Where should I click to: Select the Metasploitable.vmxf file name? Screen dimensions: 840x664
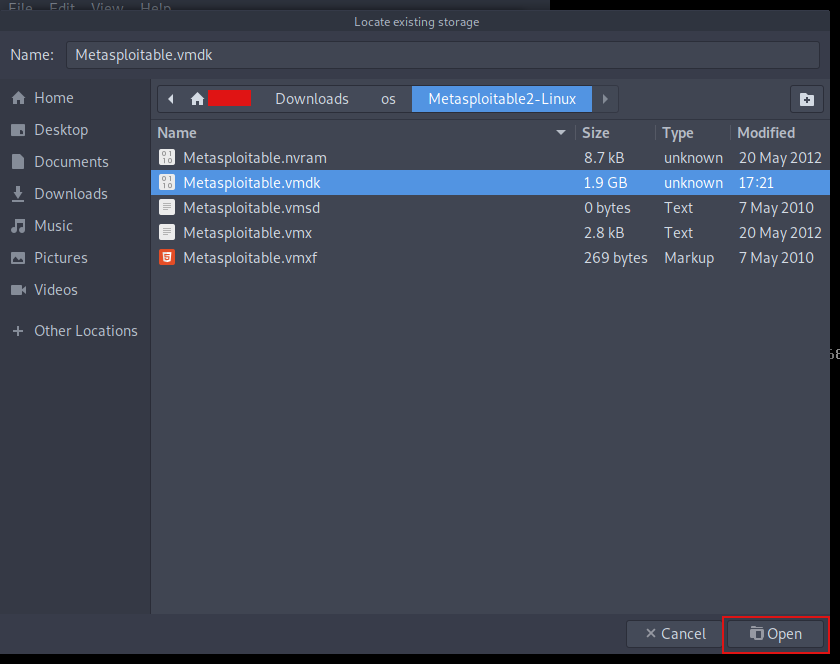(x=250, y=258)
